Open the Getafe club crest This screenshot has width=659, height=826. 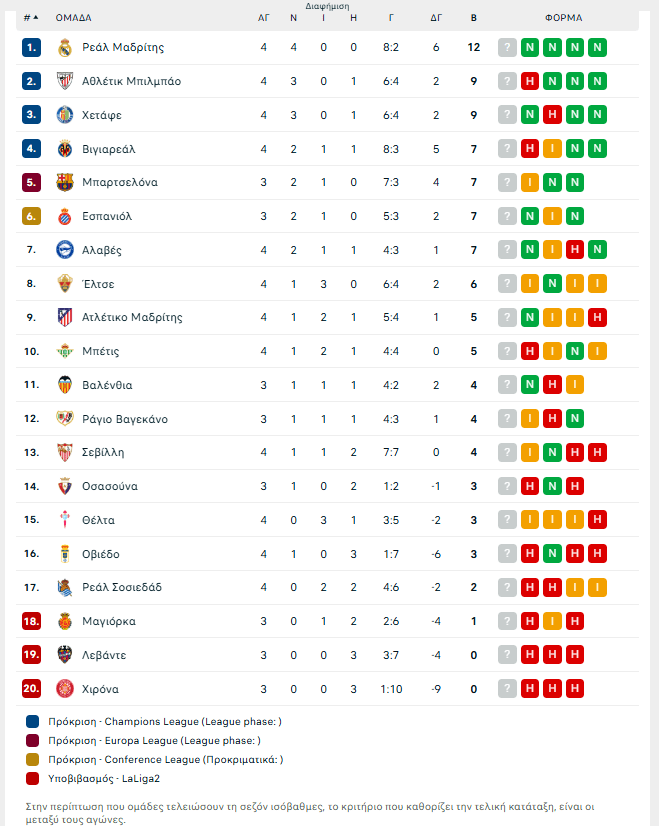pos(65,115)
